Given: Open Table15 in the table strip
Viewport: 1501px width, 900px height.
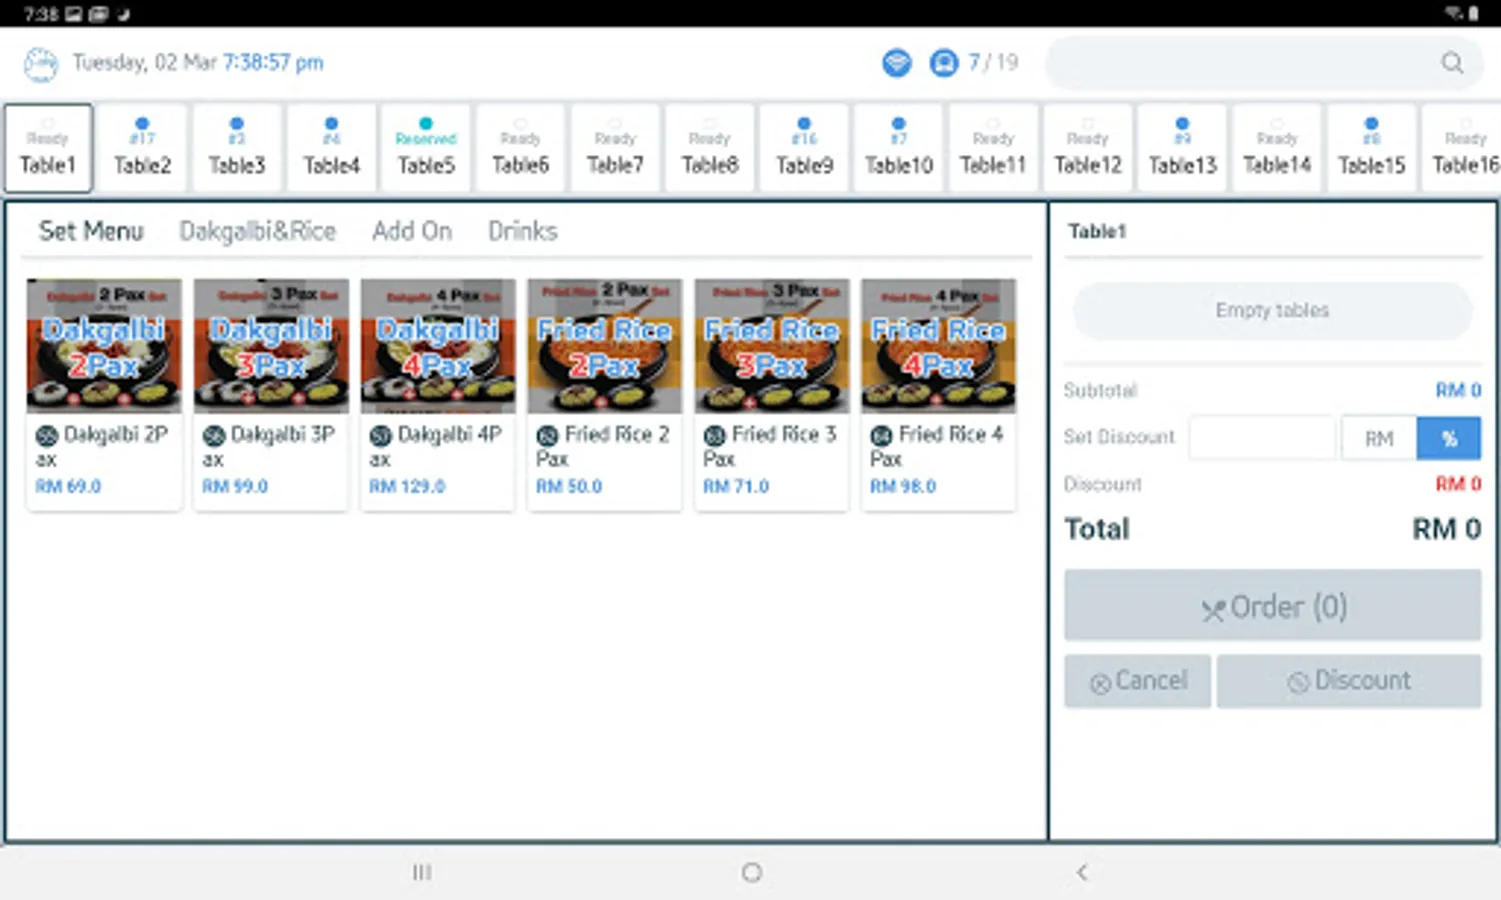Looking at the screenshot, I should (1371, 148).
